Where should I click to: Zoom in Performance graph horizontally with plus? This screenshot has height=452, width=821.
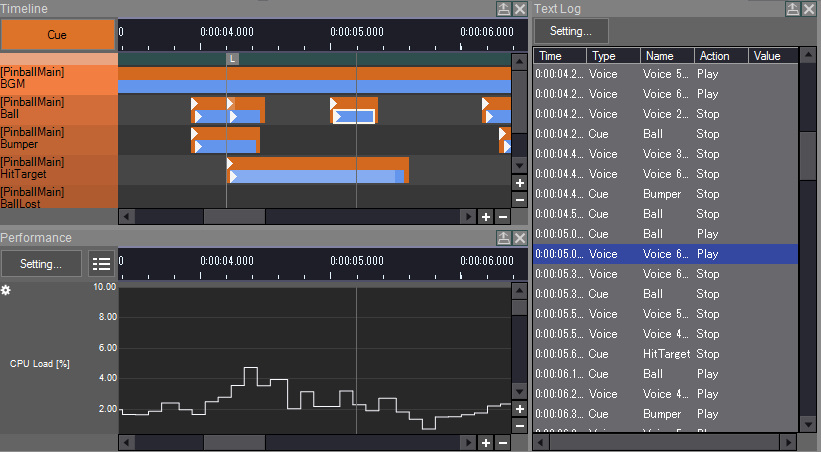[485, 443]
